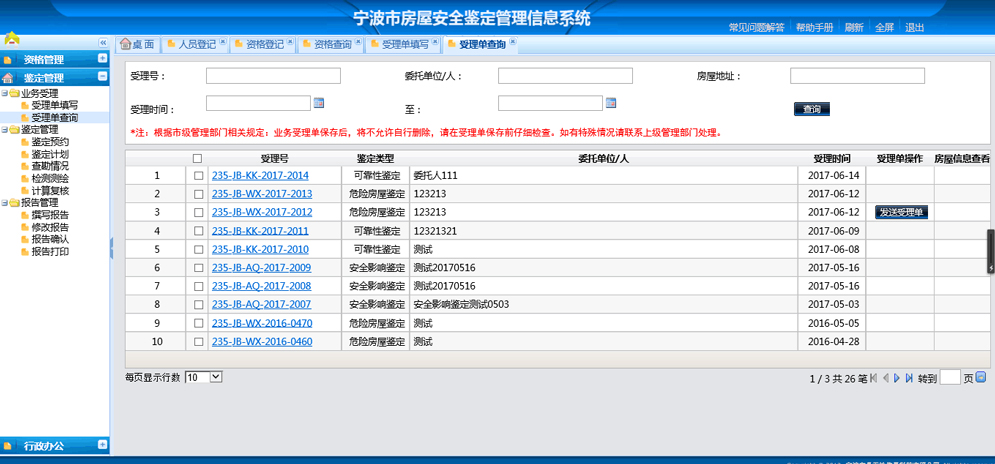Open record link 235-JB-WX-2017-2013
The width and height of the screenshot is (995, 464).
coord(261,194)
